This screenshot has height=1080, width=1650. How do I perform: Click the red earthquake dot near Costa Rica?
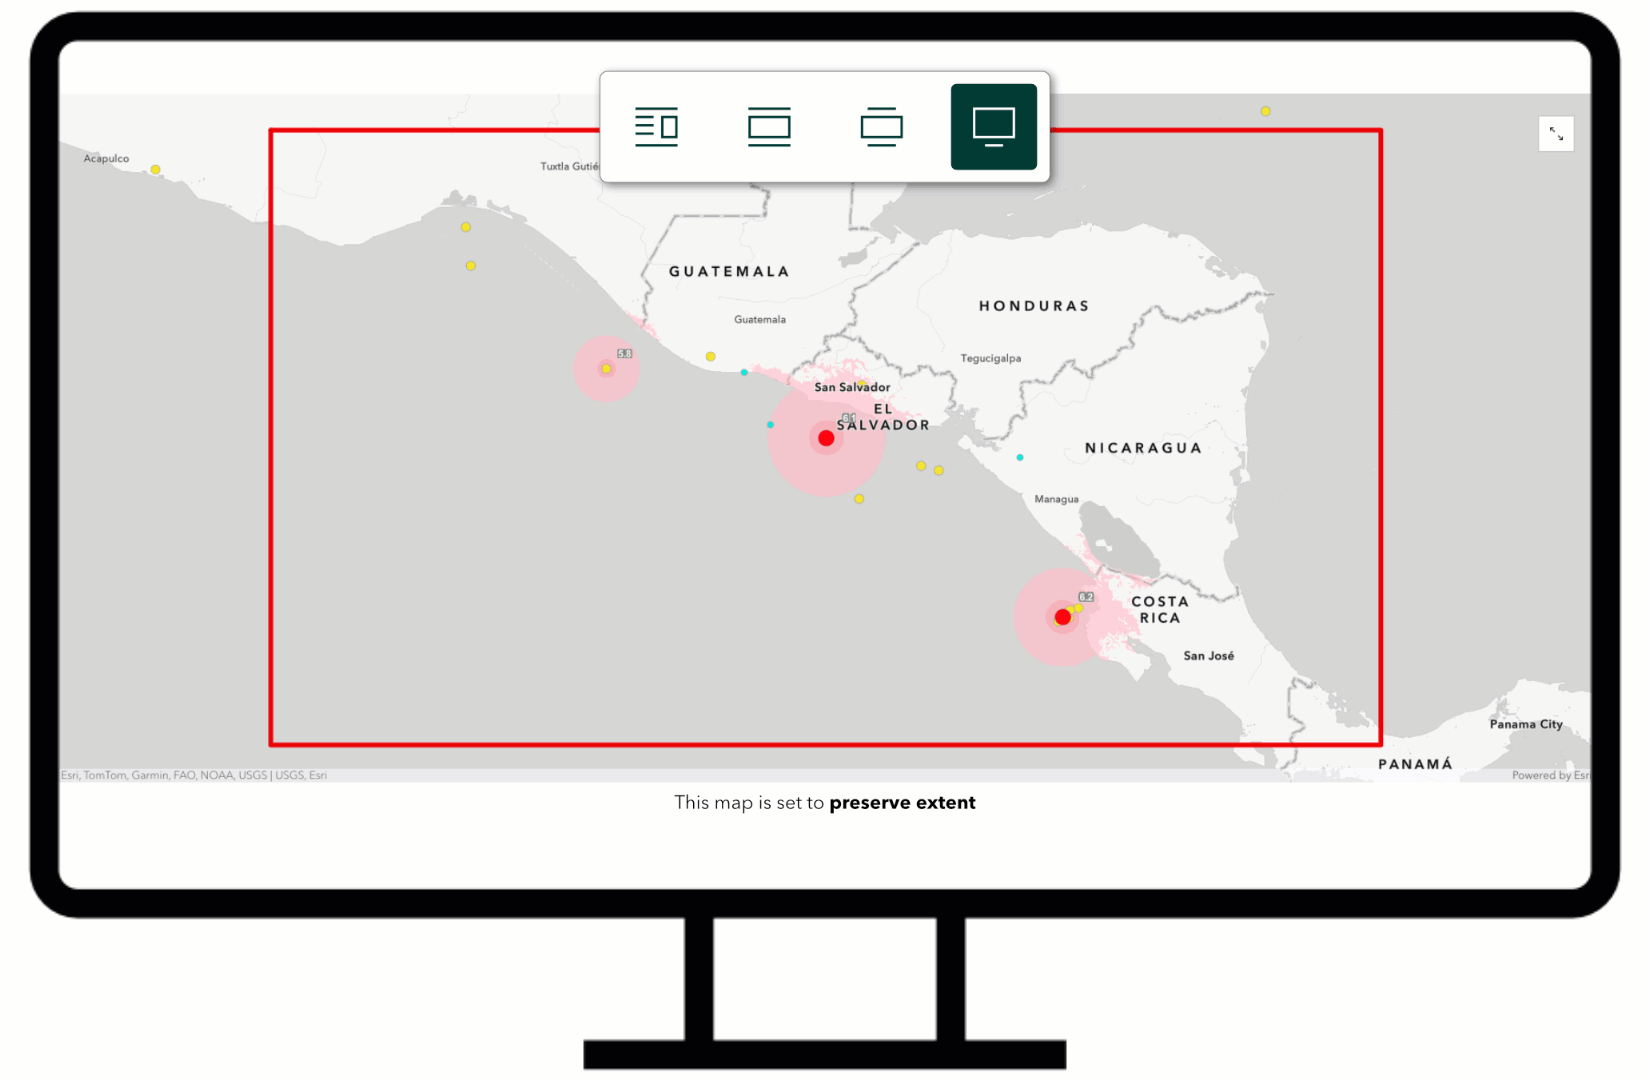[1063, 617]
